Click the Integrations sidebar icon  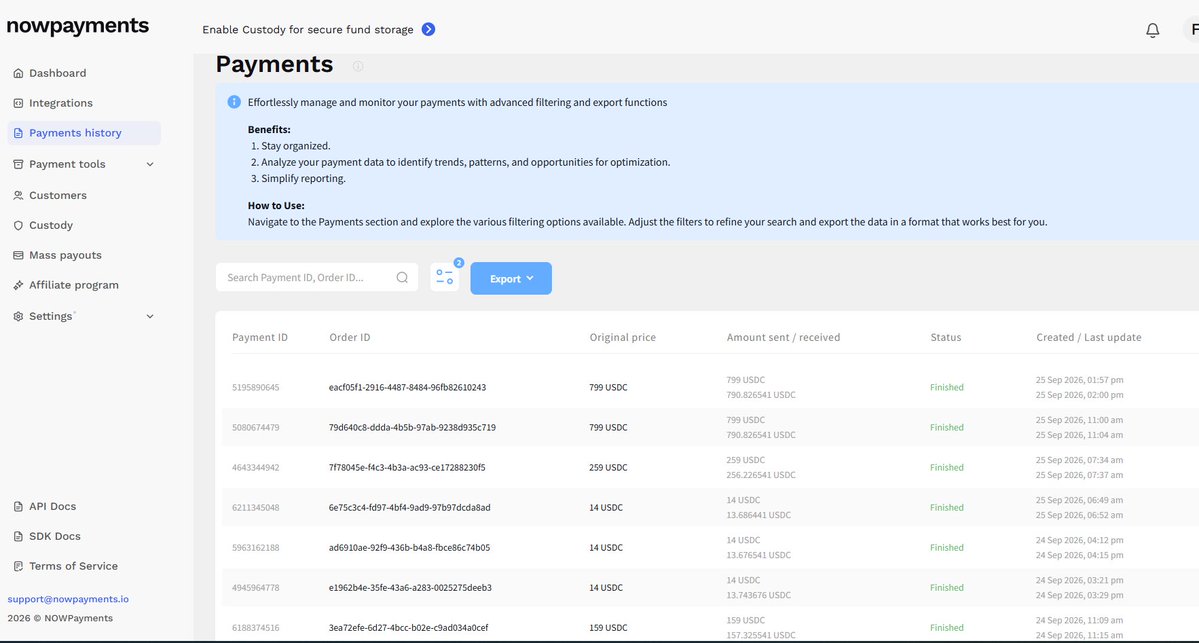point(18,103)
